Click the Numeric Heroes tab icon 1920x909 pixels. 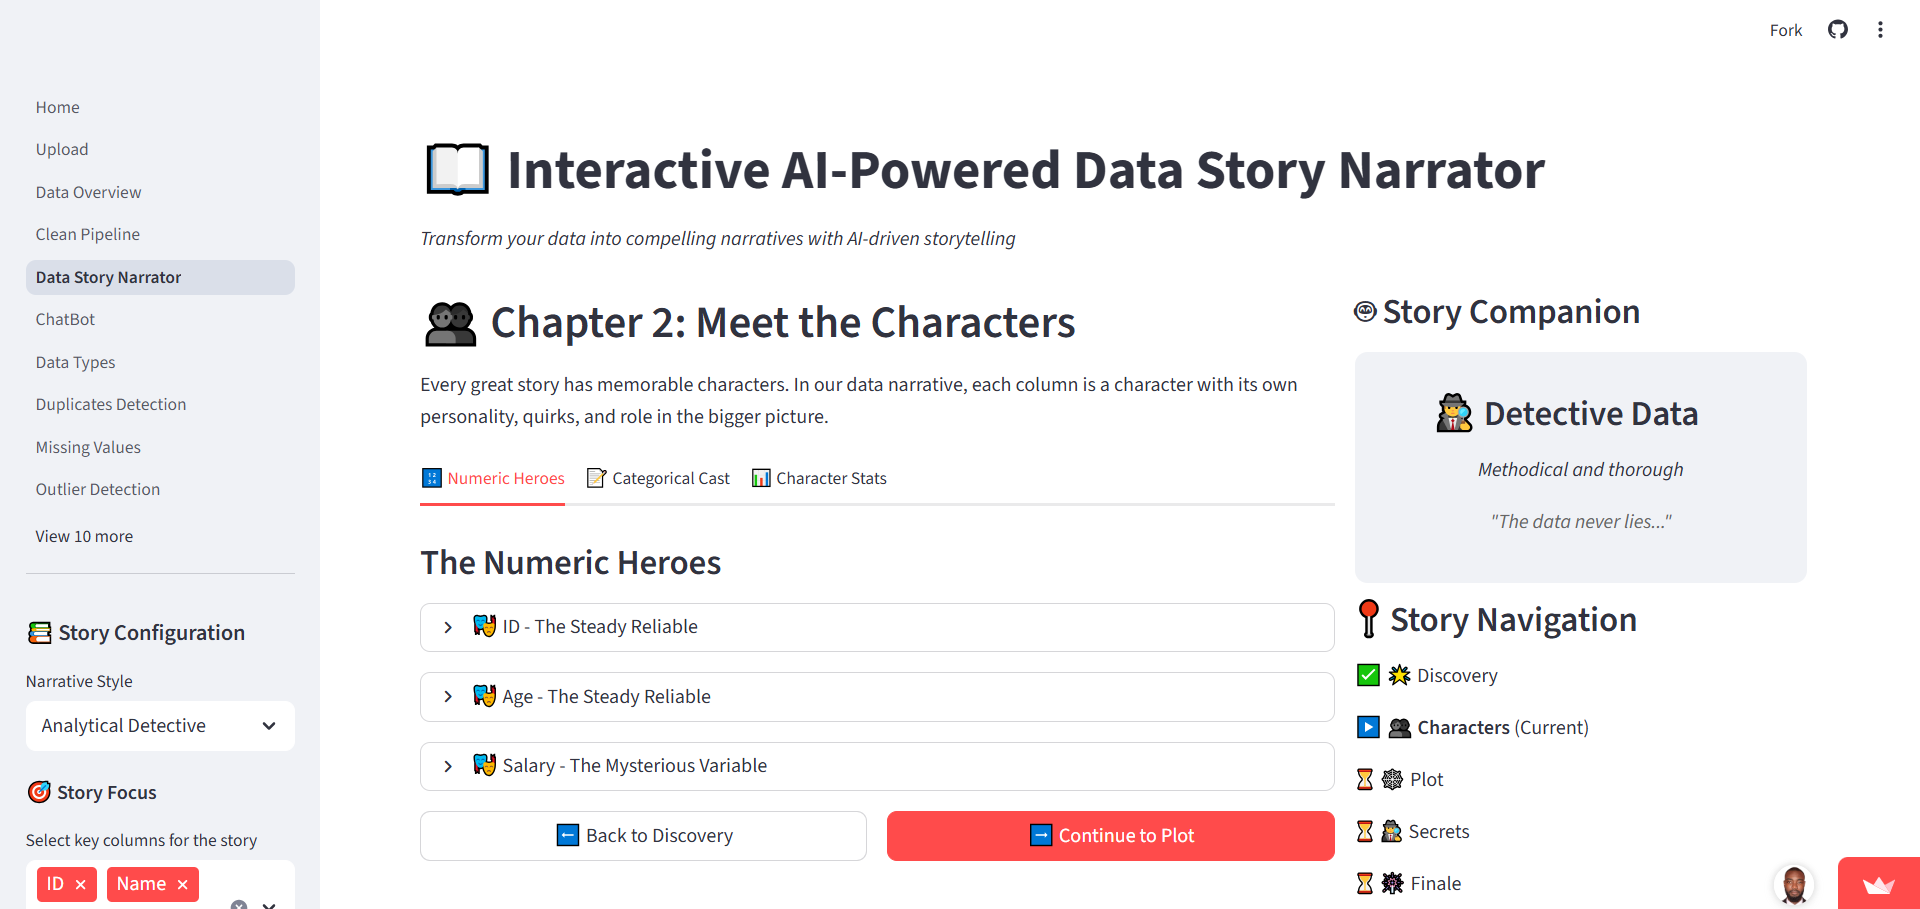(431, 478)
